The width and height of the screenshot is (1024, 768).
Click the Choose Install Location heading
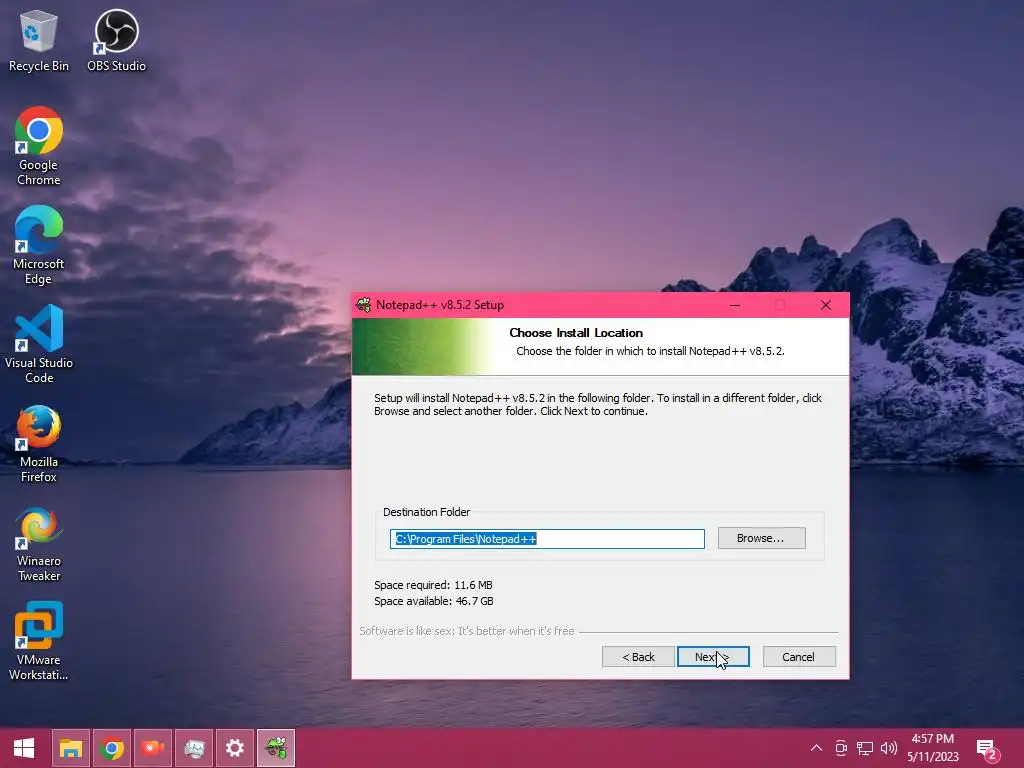point(576,333)
